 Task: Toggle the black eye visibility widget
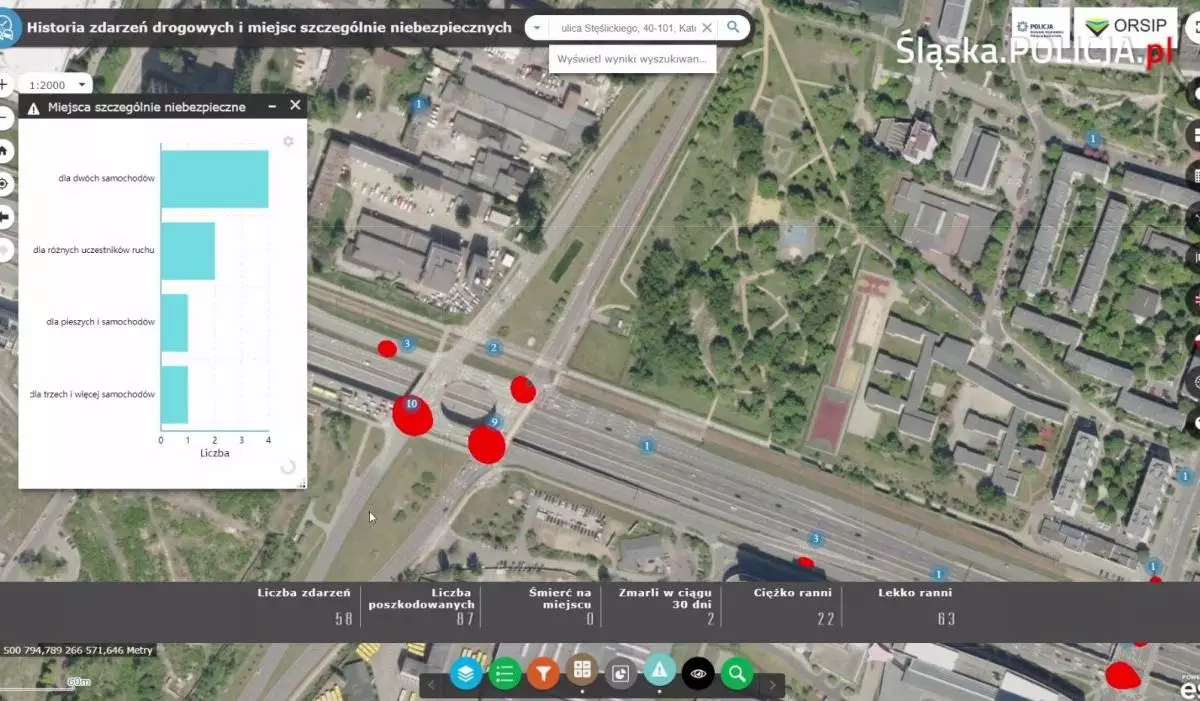pyautogui.click(x=698, y=673)
